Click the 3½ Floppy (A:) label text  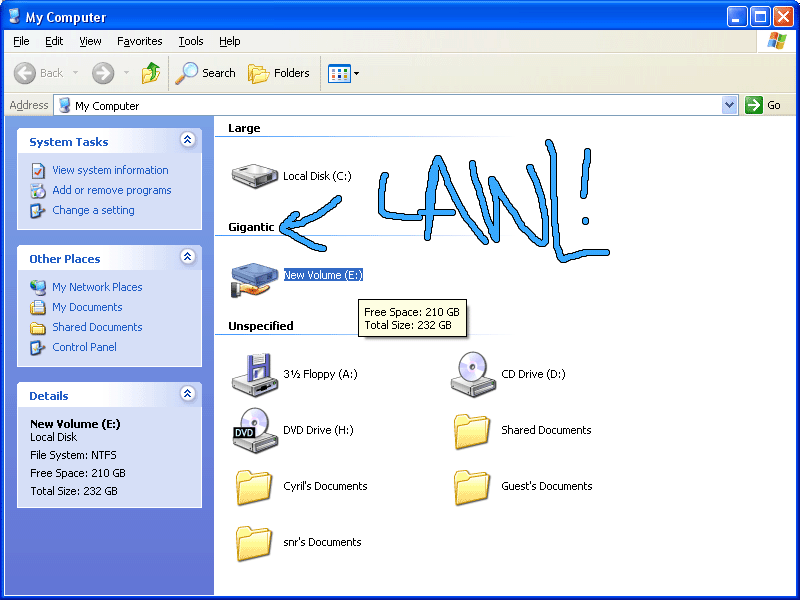point(320,374)
